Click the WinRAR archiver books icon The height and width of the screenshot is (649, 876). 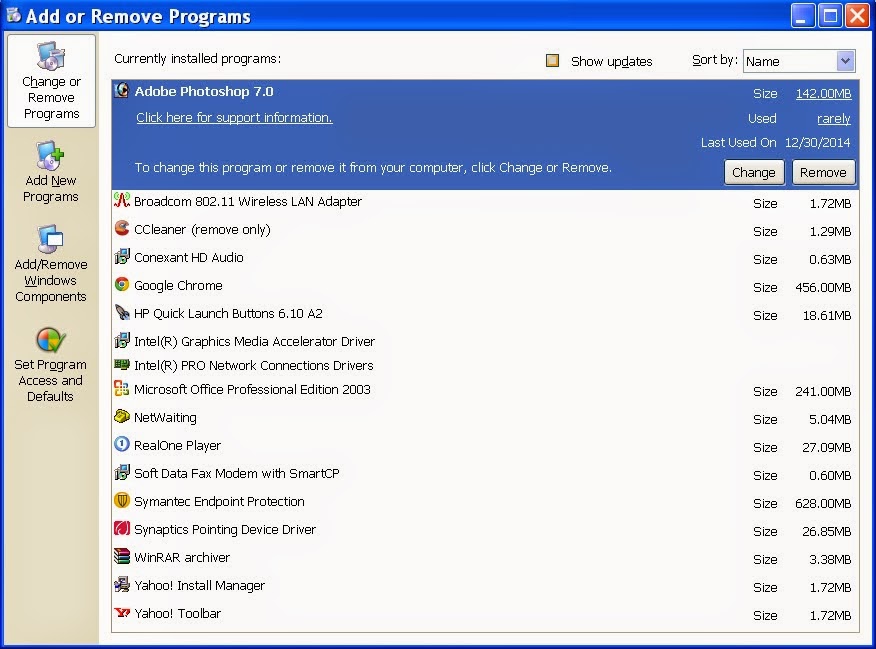pos(122,556)
